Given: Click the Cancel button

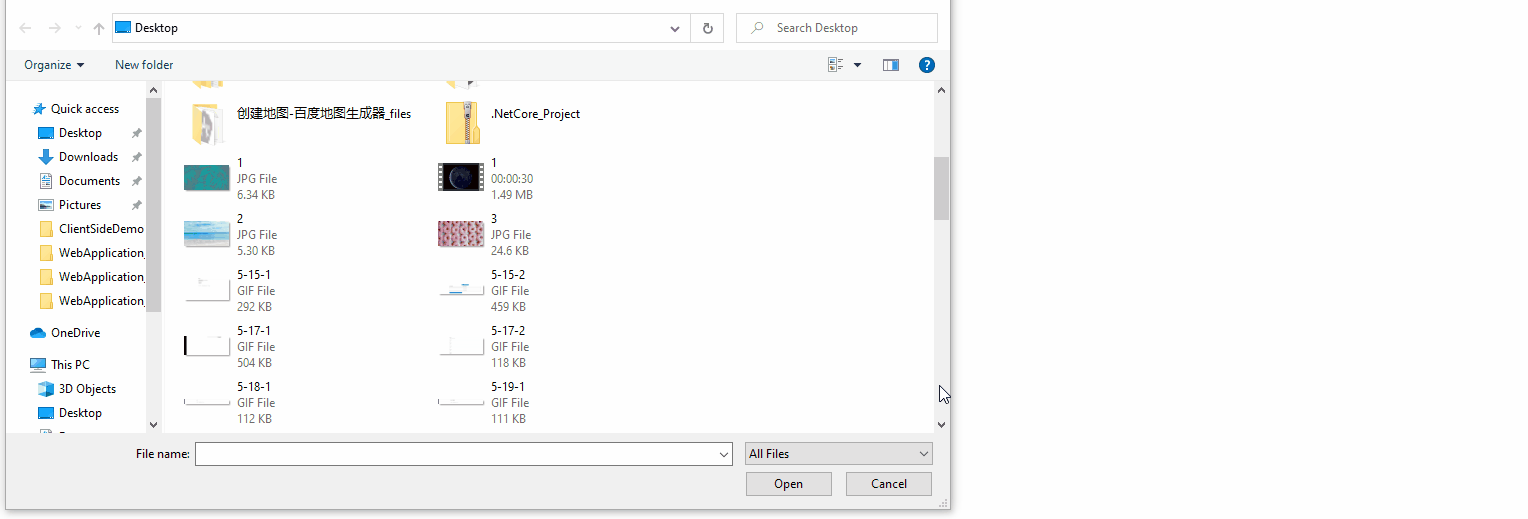Looking at the screenshot, I should pyautogui.click(x=889, y=484).
